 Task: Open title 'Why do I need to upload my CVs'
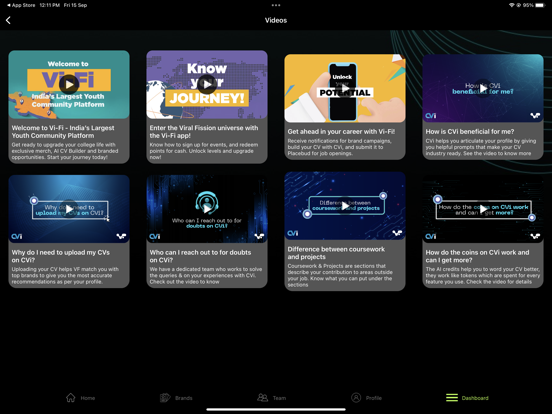[61, 256]
